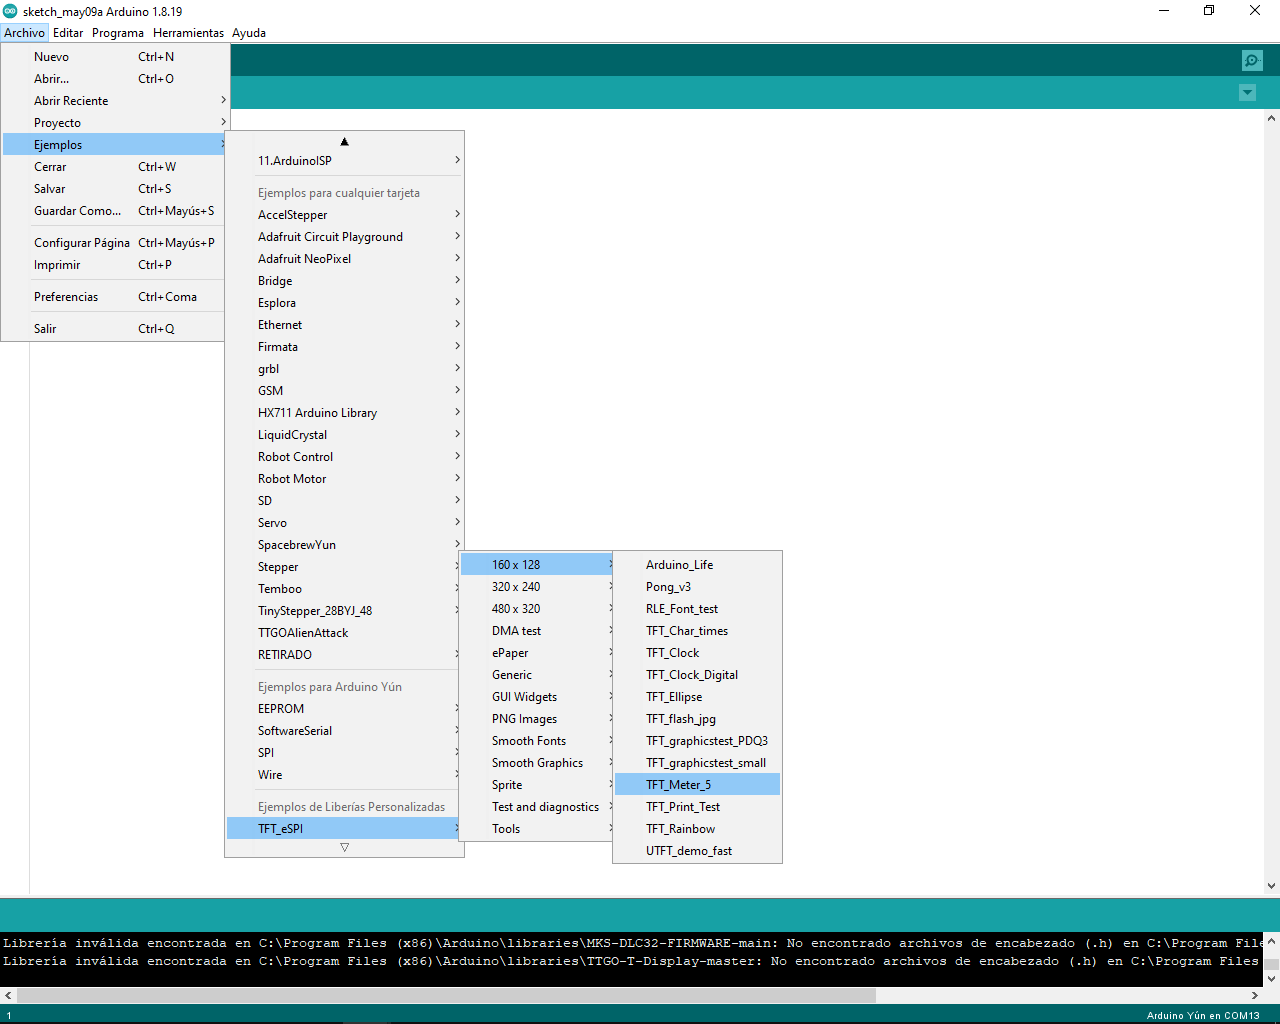The image size is (1280, 1024).
Task: Load the TFT_graphicstest_PDQ3 example
Action: click(697, 741)
